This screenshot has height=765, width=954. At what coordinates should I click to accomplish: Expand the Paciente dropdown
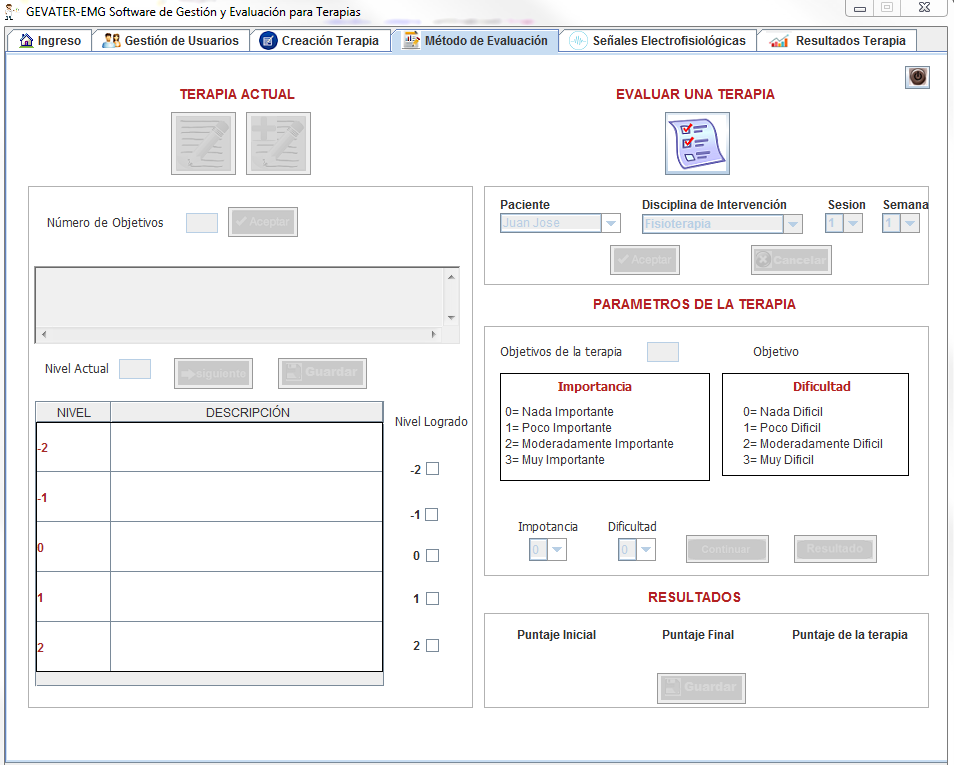(611, 224)
